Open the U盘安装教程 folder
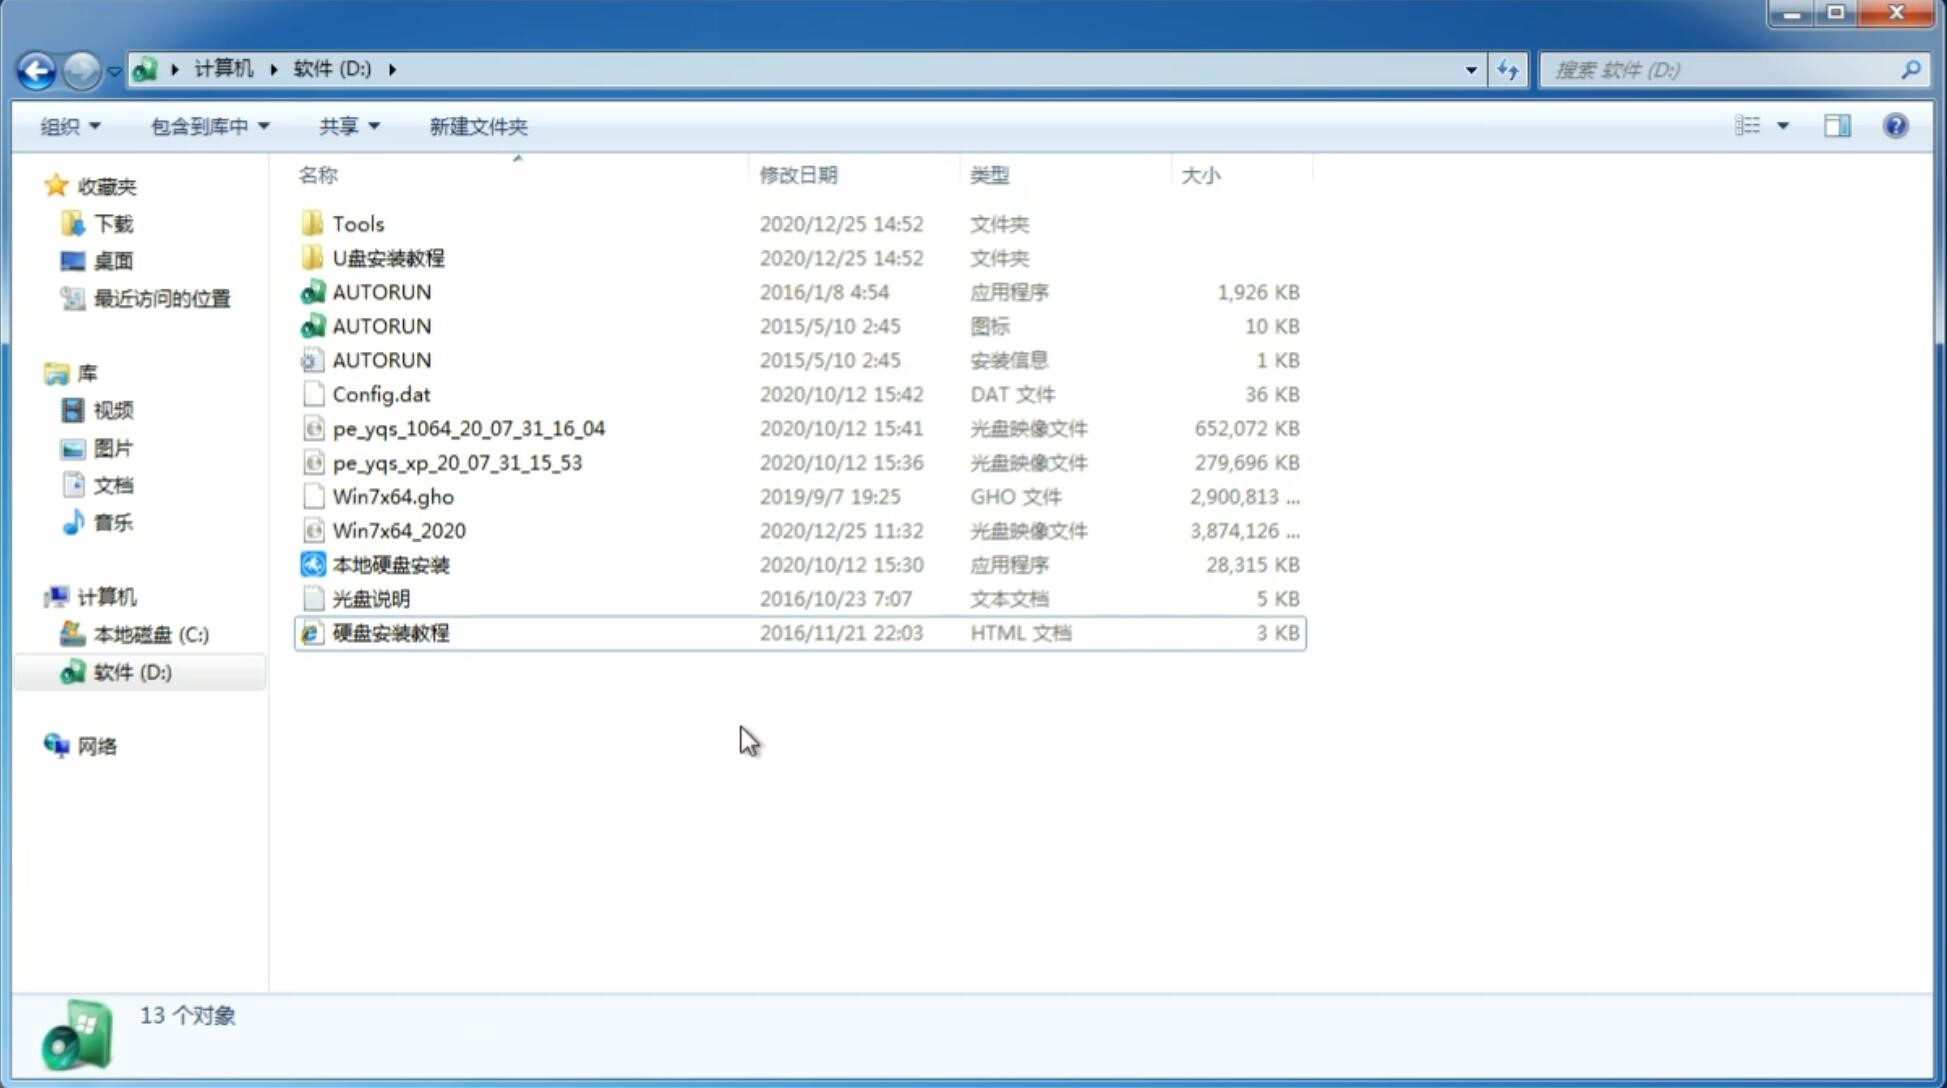1947x1088 pixels. coord(388,258)
